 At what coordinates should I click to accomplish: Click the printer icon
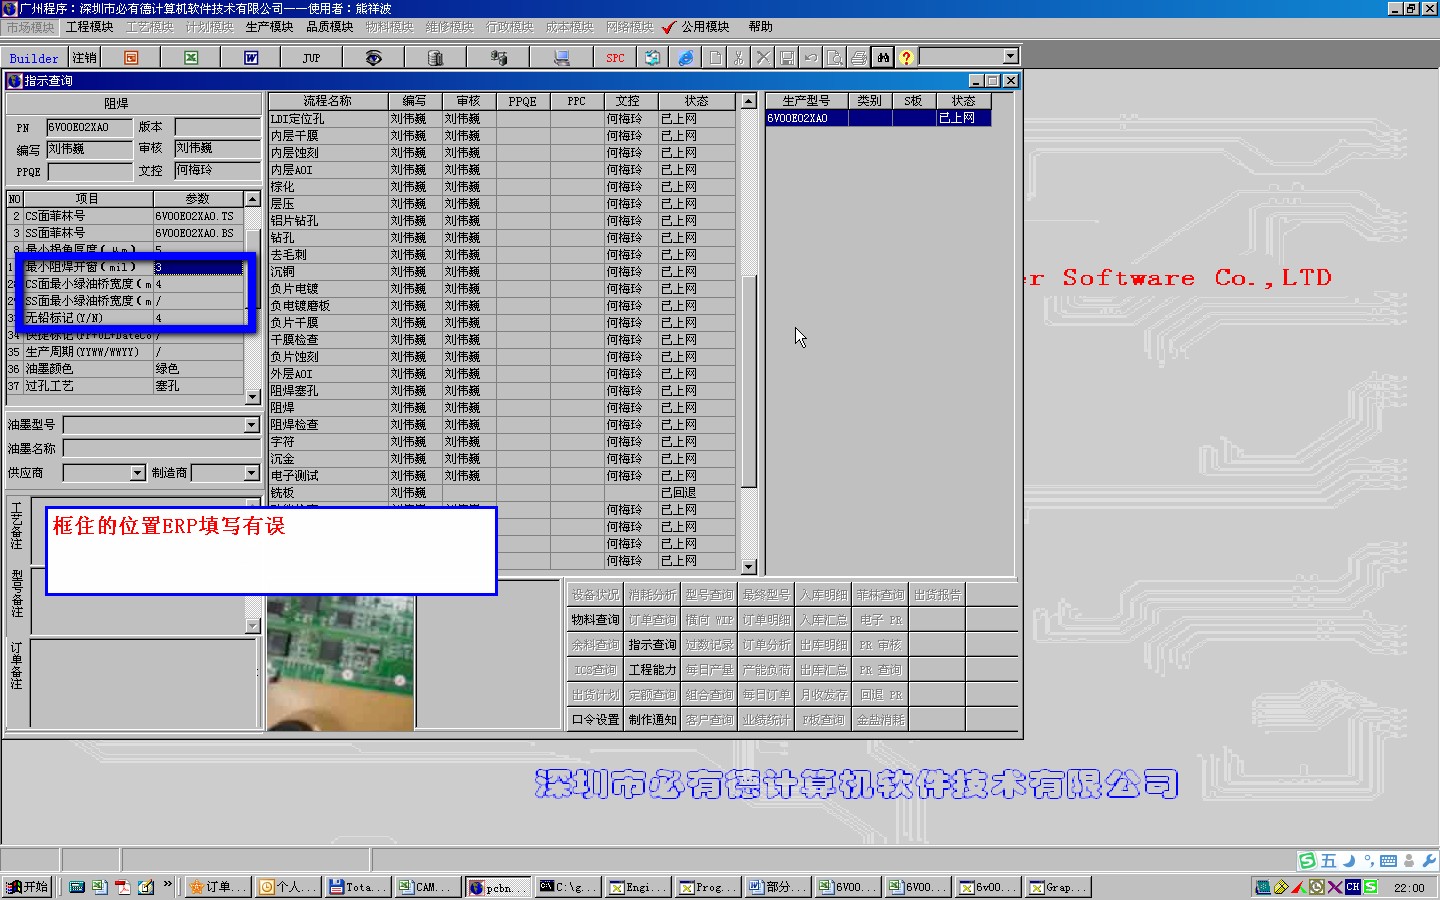[x=859, y=58]
